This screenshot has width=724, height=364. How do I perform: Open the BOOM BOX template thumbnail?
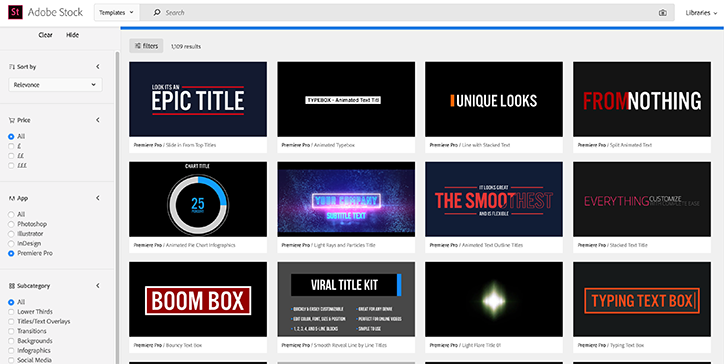198,299
